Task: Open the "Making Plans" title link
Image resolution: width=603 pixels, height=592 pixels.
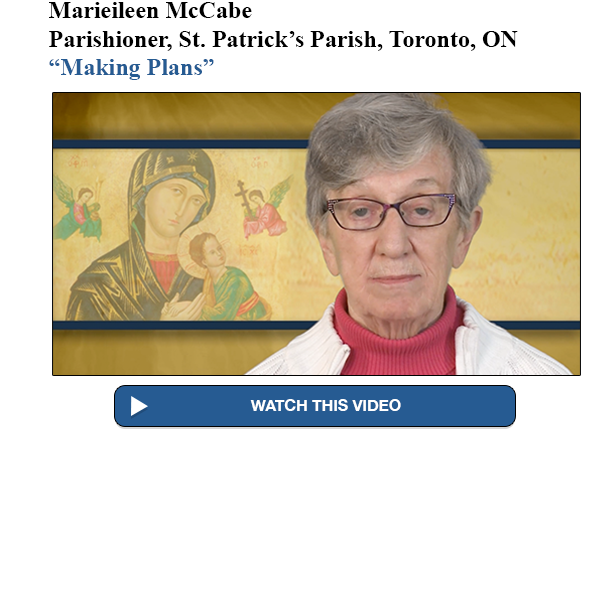Action: click(131, 67)
